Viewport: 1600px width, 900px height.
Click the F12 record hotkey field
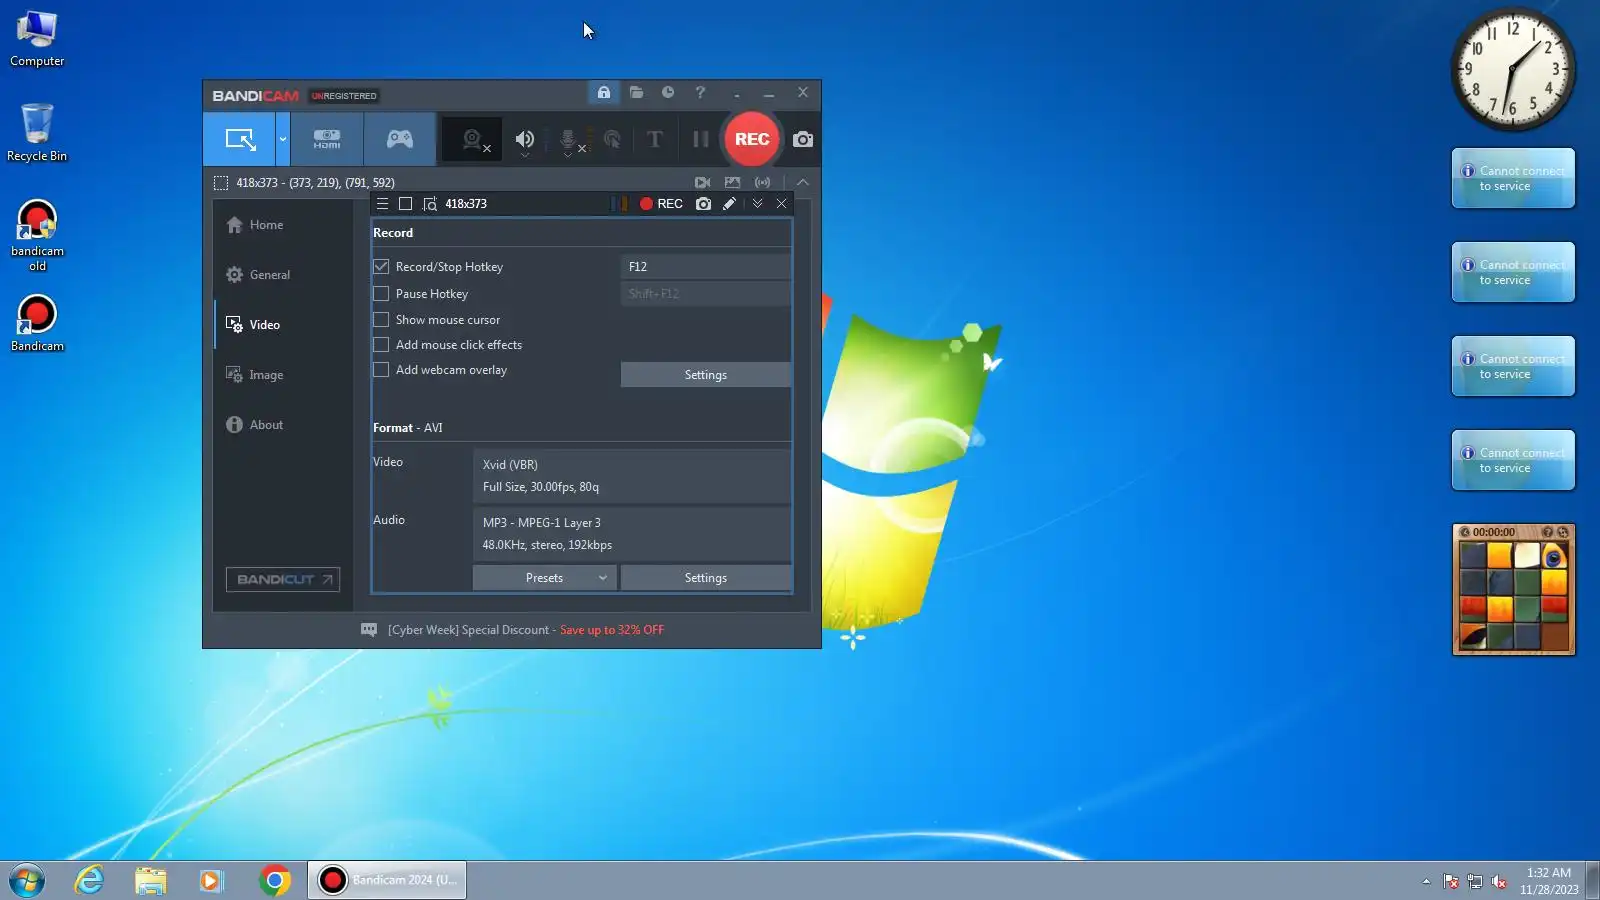pyautogui.click(x=706, y=267)
